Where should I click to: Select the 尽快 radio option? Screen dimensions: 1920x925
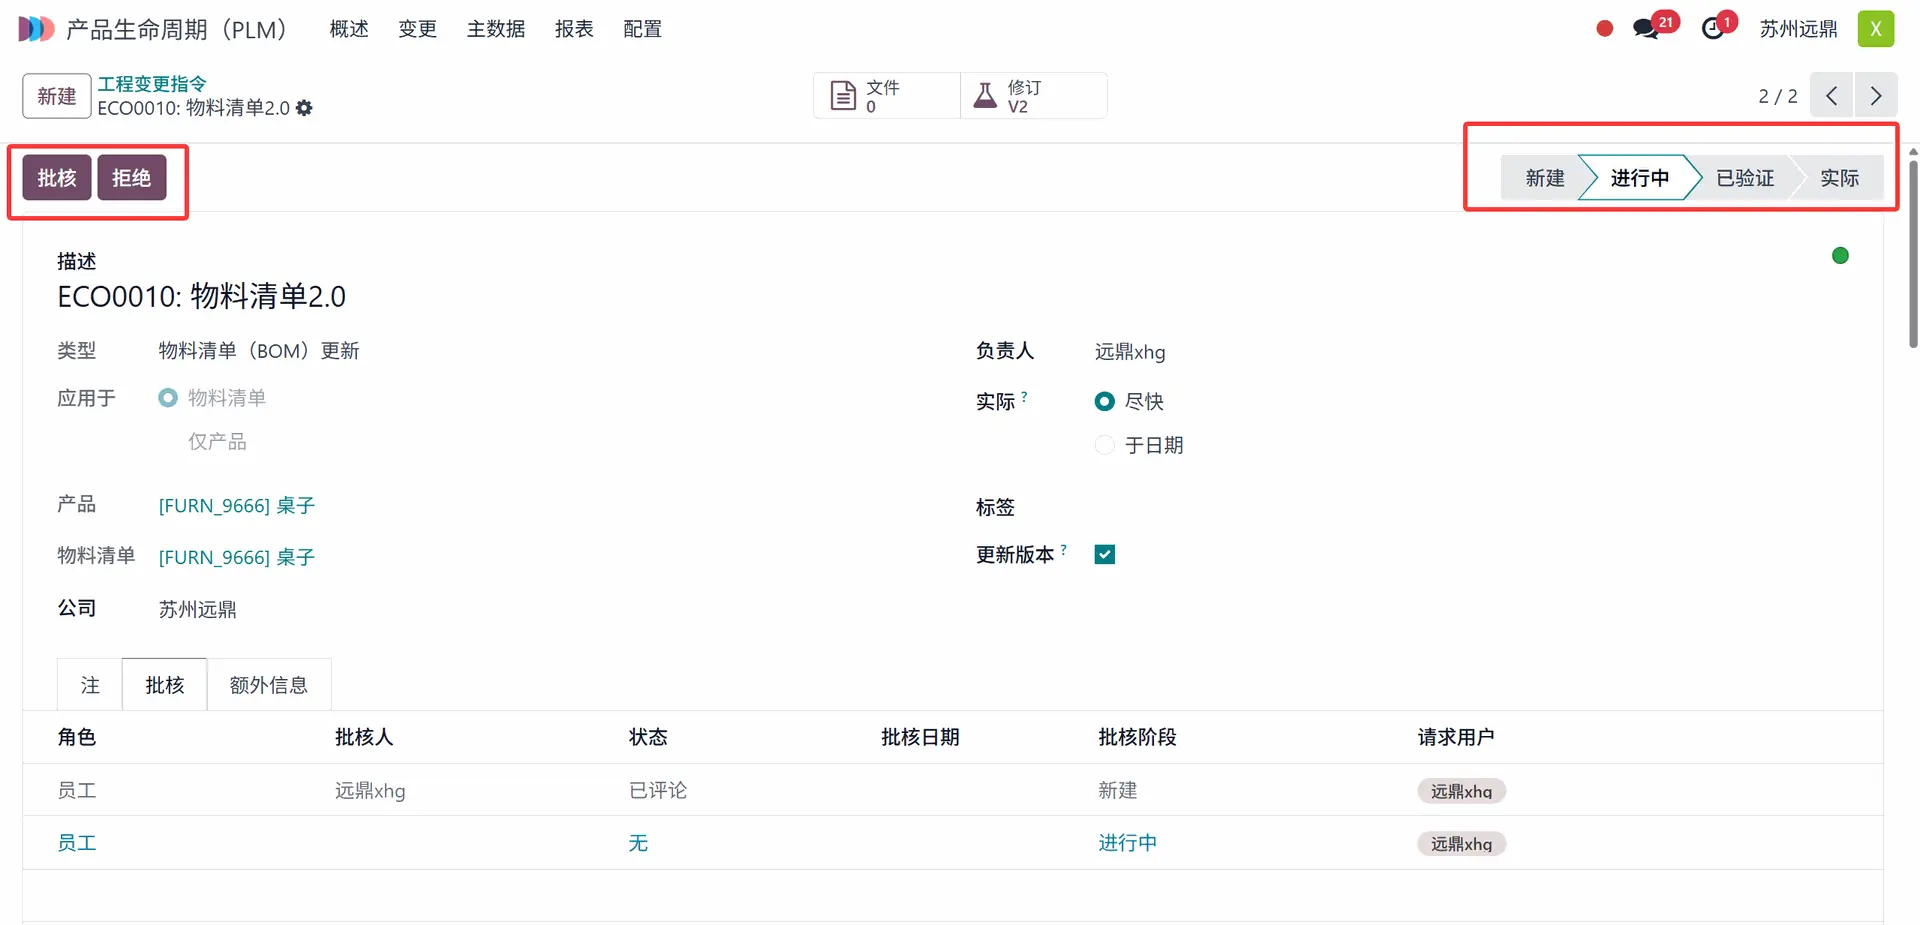pyautogui.click(x=1105, y=402)
